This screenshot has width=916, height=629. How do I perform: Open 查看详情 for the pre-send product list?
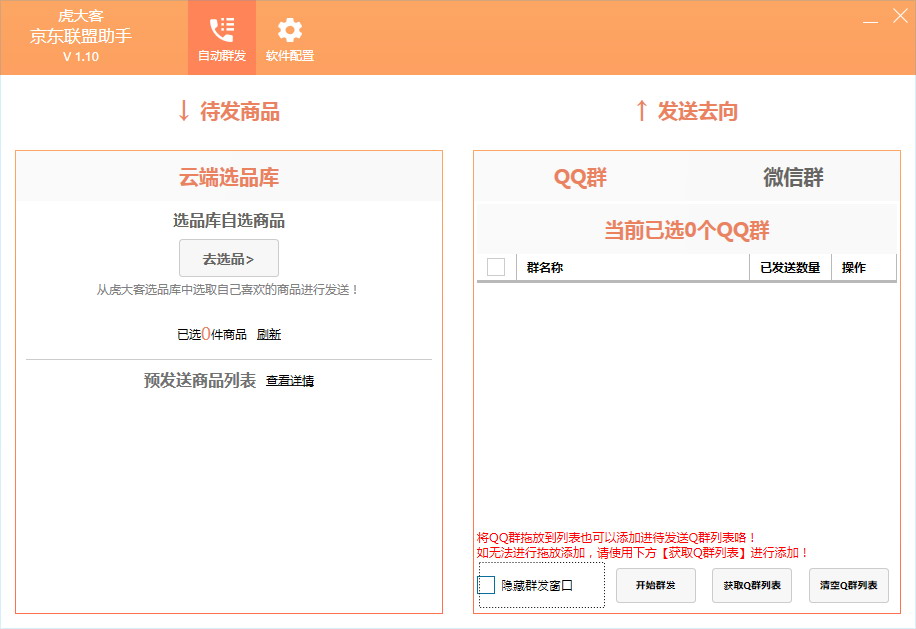[290, 381]
